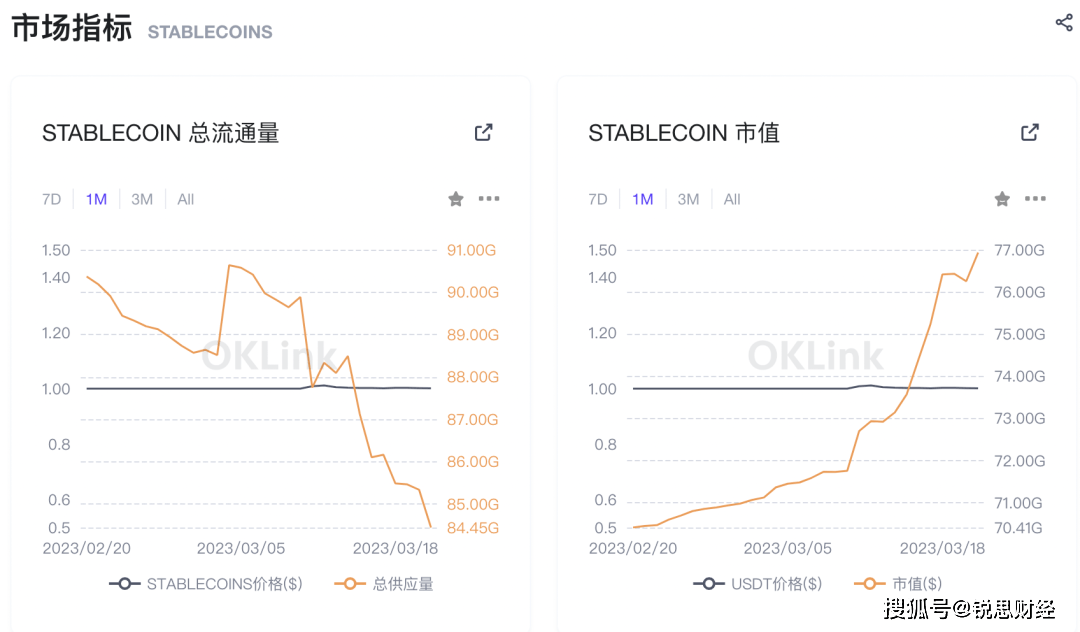Viewport: 1080px width, 632px height.
Task: Select 7D range on 总流通量 chart
Action: (52, 199)
